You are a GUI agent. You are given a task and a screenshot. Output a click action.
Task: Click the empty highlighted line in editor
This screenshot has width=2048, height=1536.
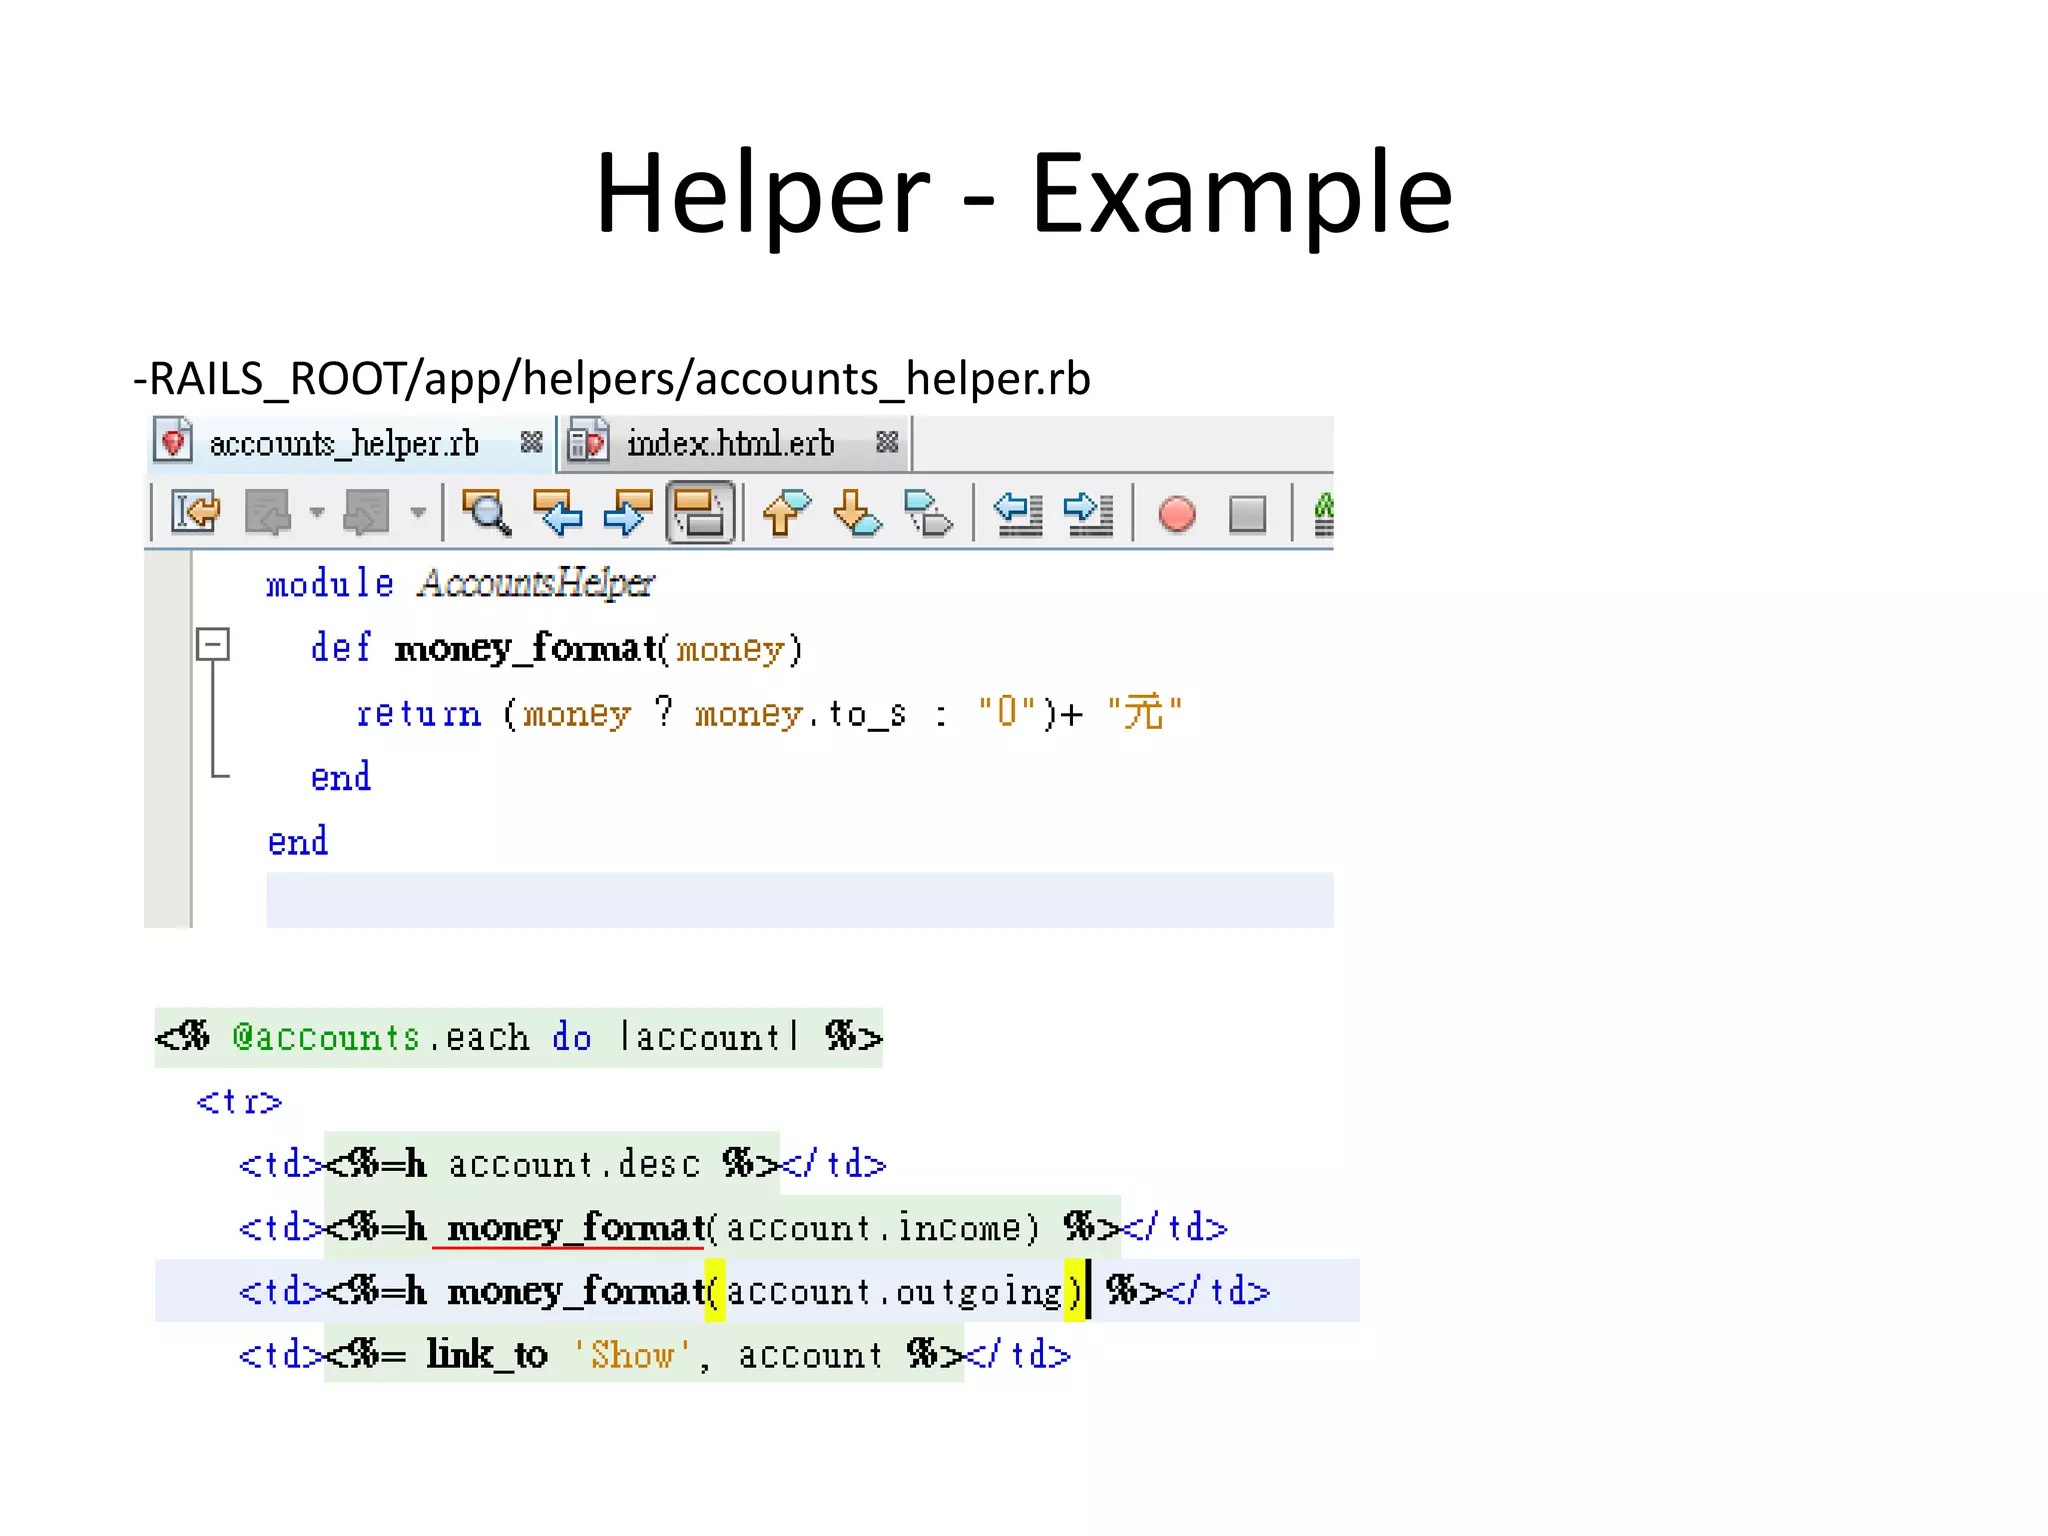(x=799, y=900)
